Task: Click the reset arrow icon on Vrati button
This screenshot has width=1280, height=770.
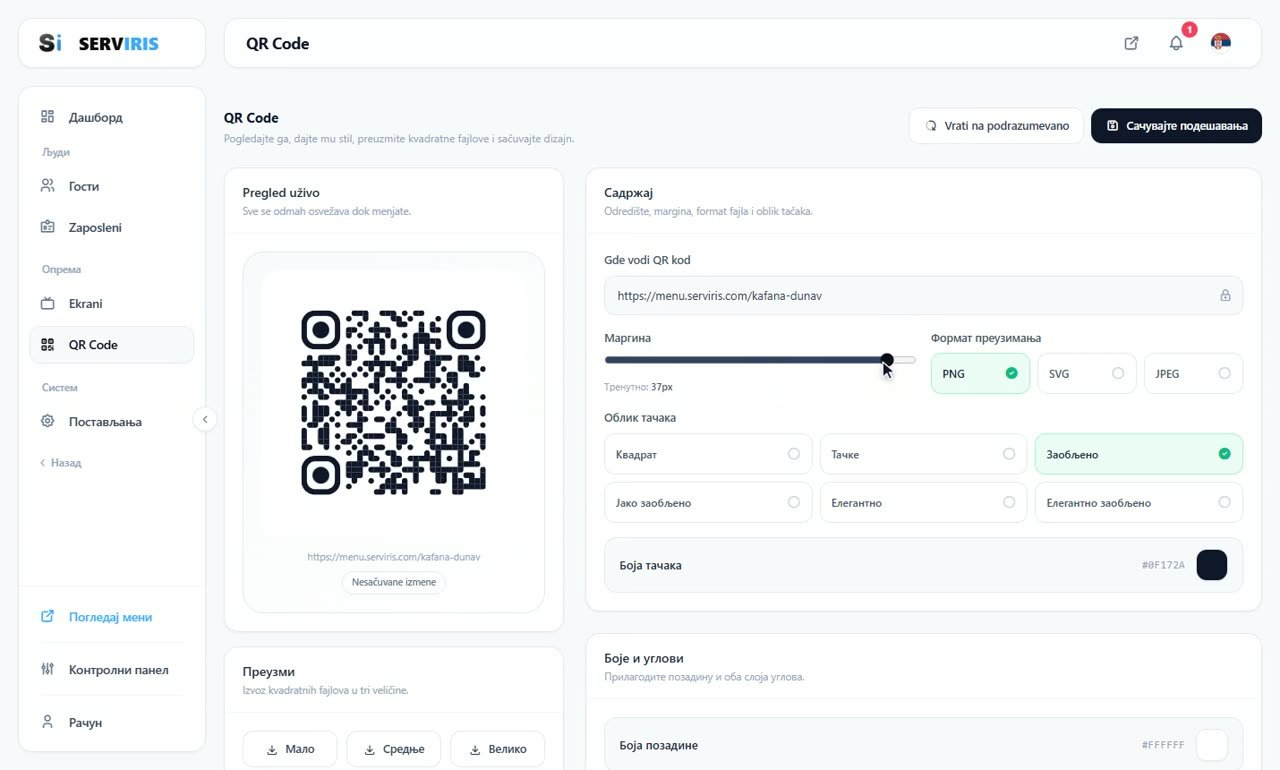Action: tap(931, 126)
